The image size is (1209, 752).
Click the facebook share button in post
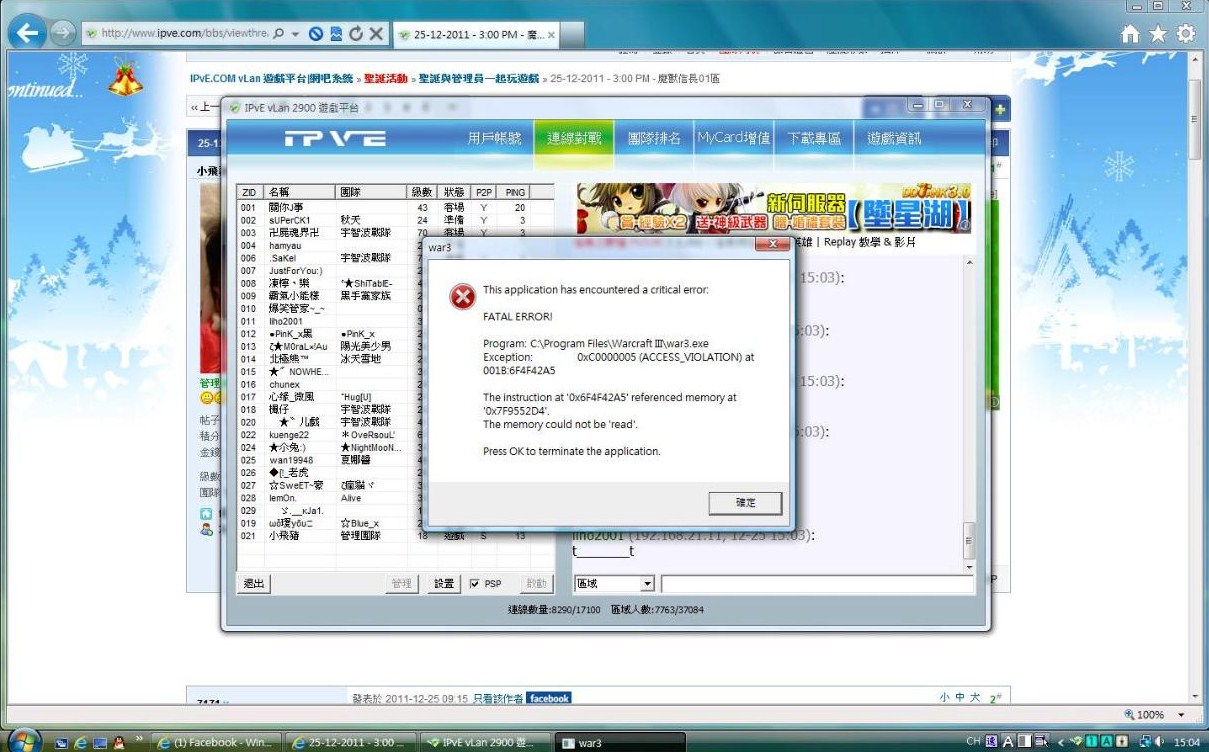pos(549,698)
